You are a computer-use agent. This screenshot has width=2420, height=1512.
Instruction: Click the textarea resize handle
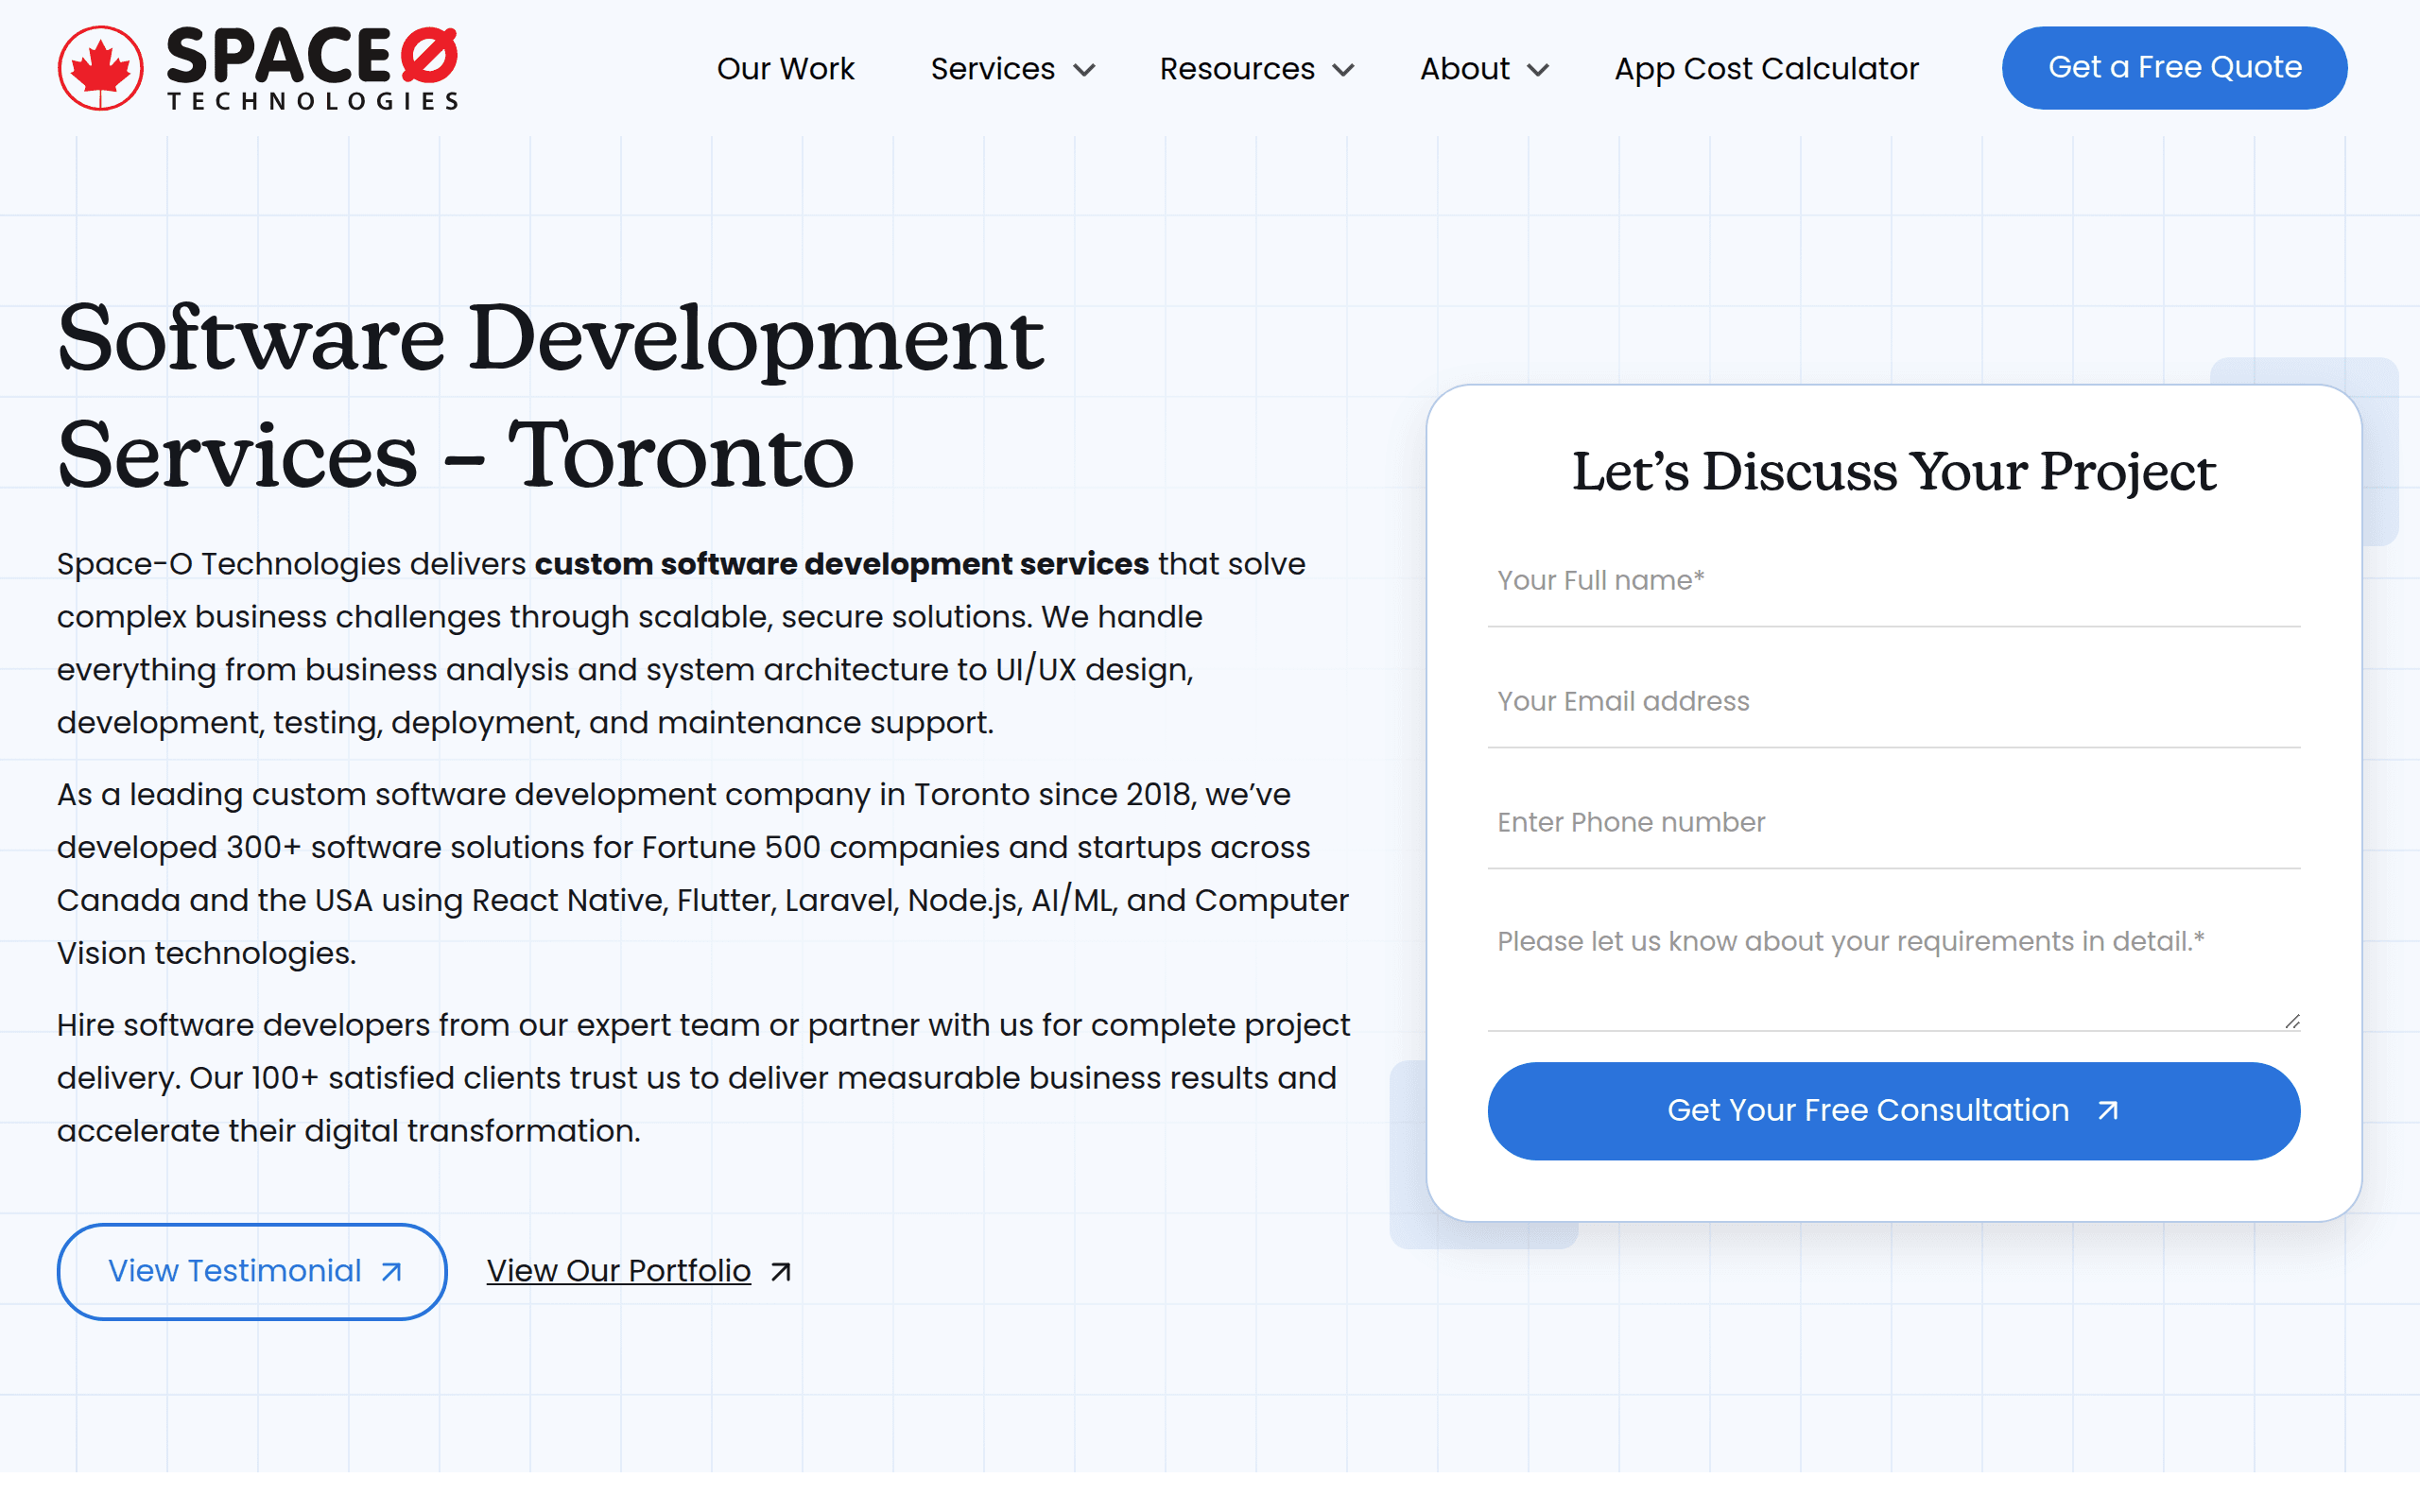click(2292, 1020)
